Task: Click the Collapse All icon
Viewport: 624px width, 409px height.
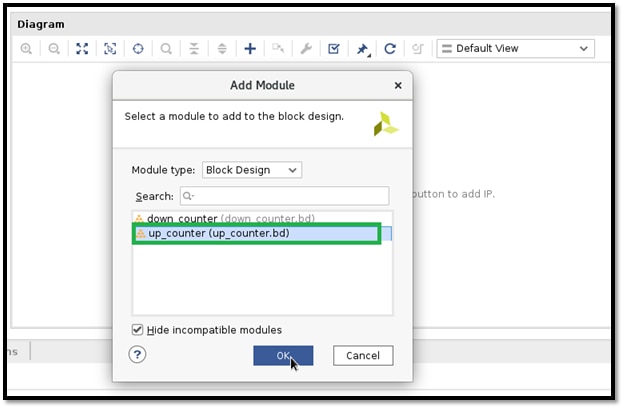Action: point(194,49)
